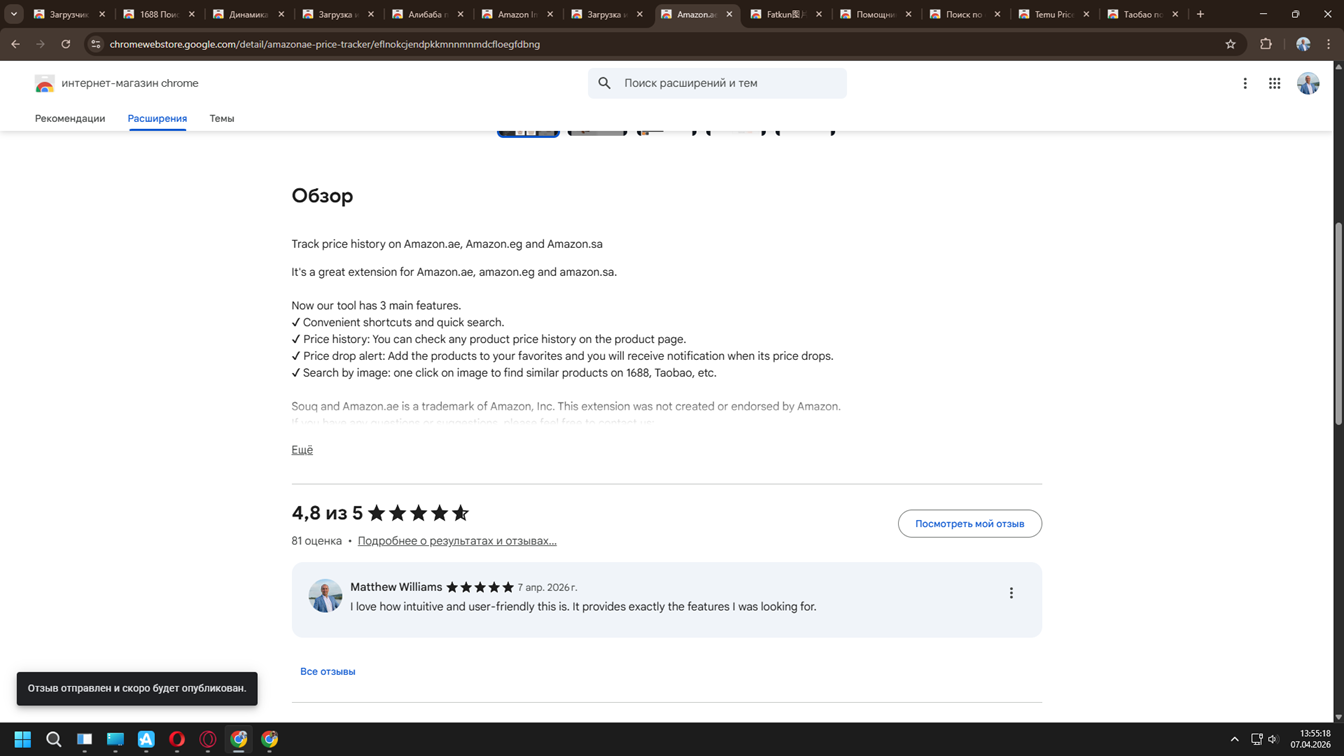
Task: Open the Windows Start menu
Action: click(x=22, y=739)
